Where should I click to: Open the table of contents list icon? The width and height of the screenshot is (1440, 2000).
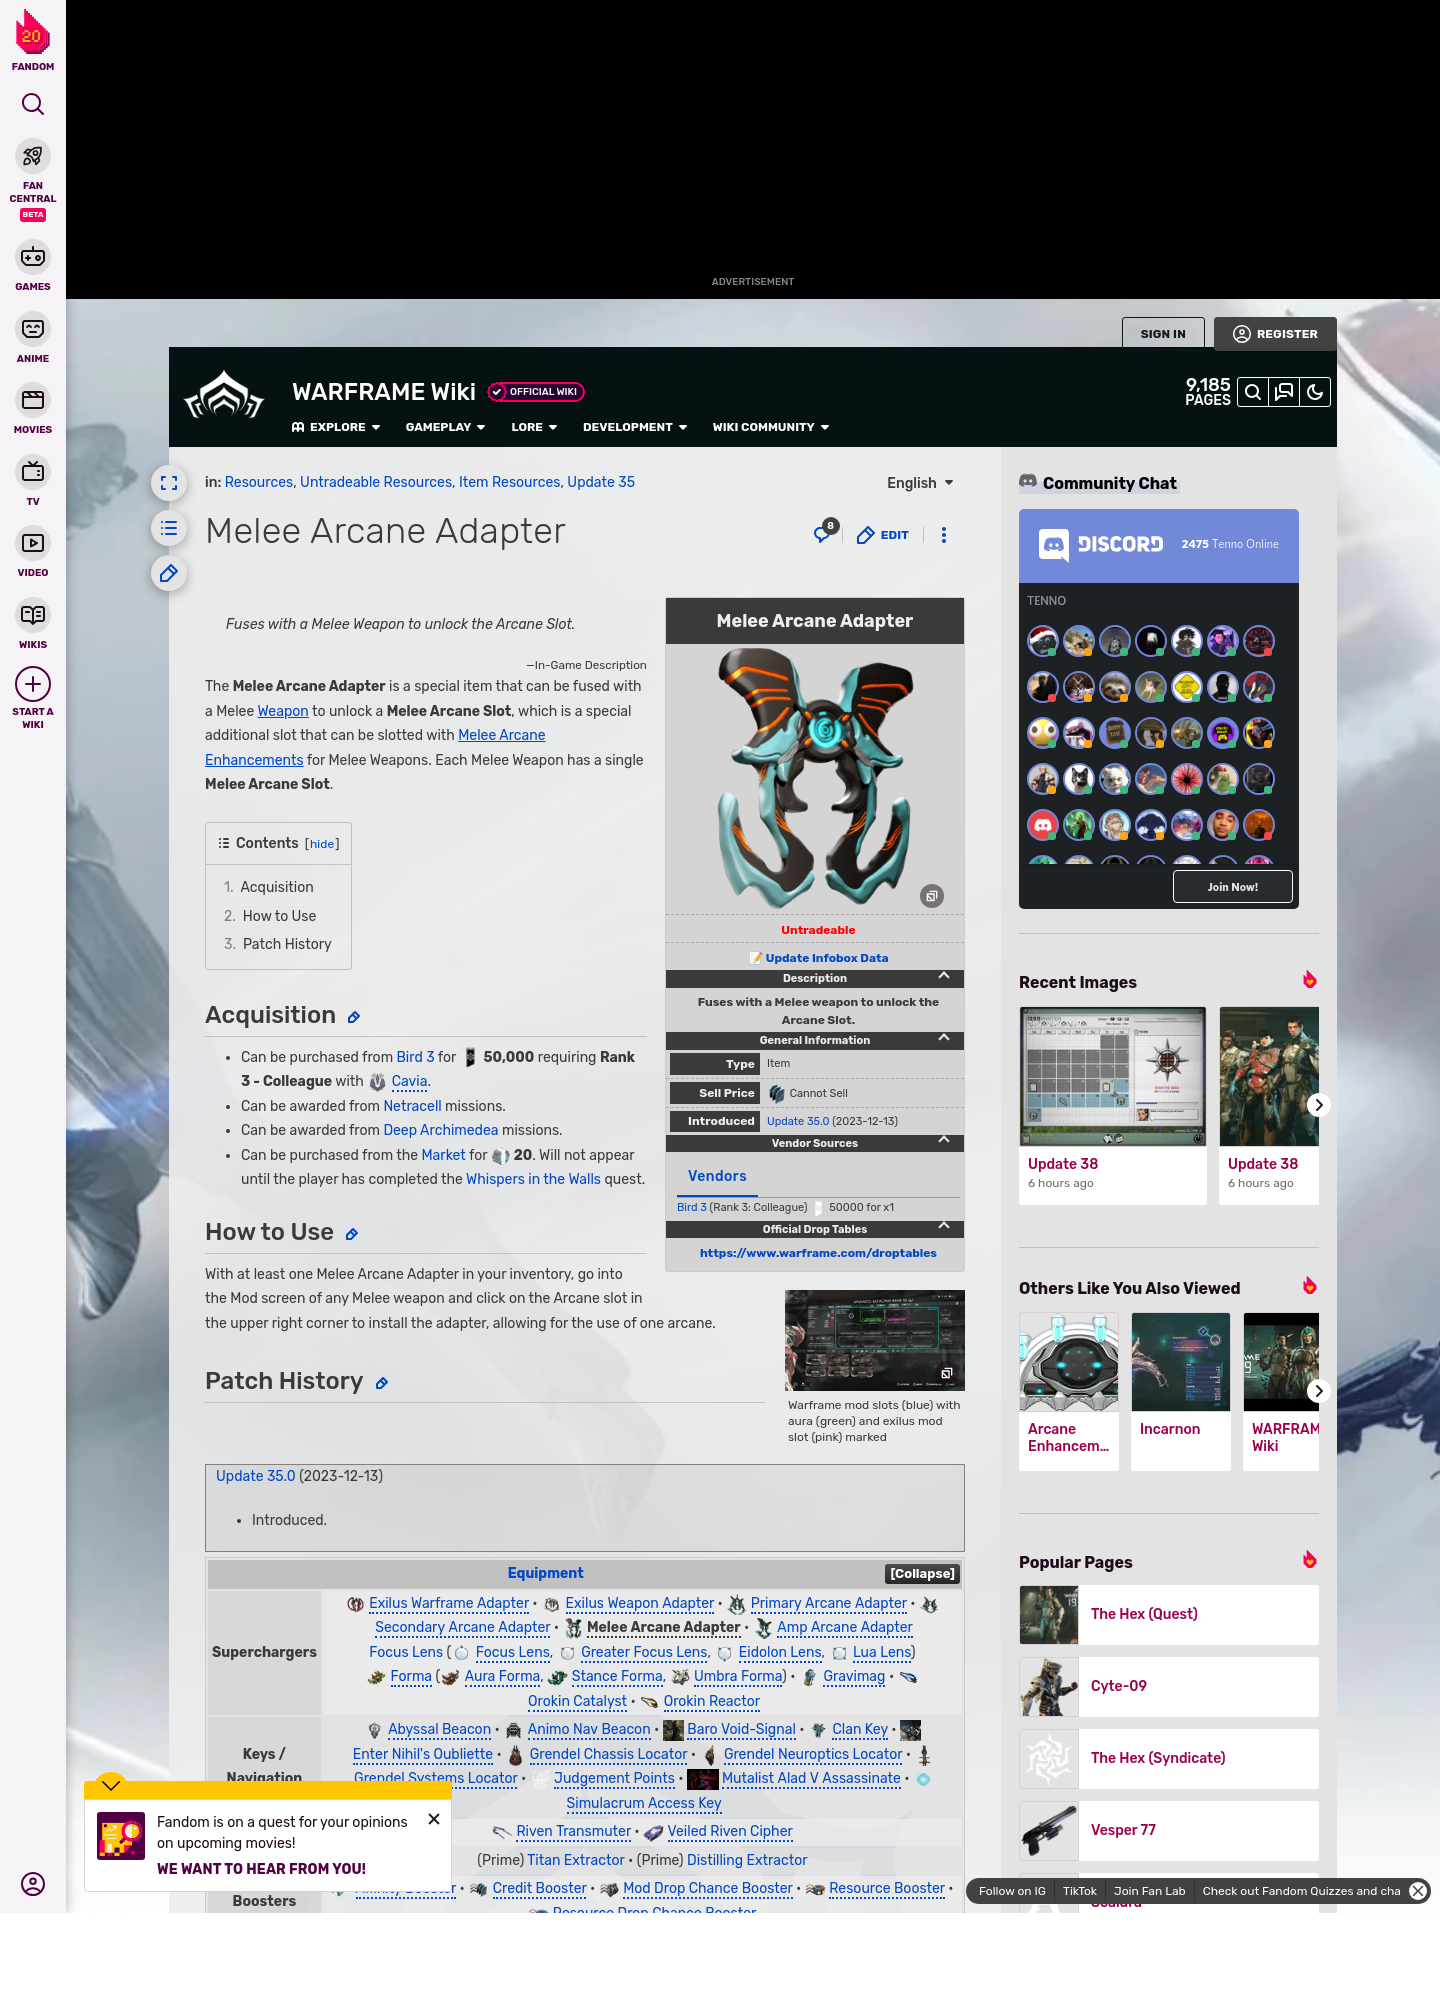point(169,528)
